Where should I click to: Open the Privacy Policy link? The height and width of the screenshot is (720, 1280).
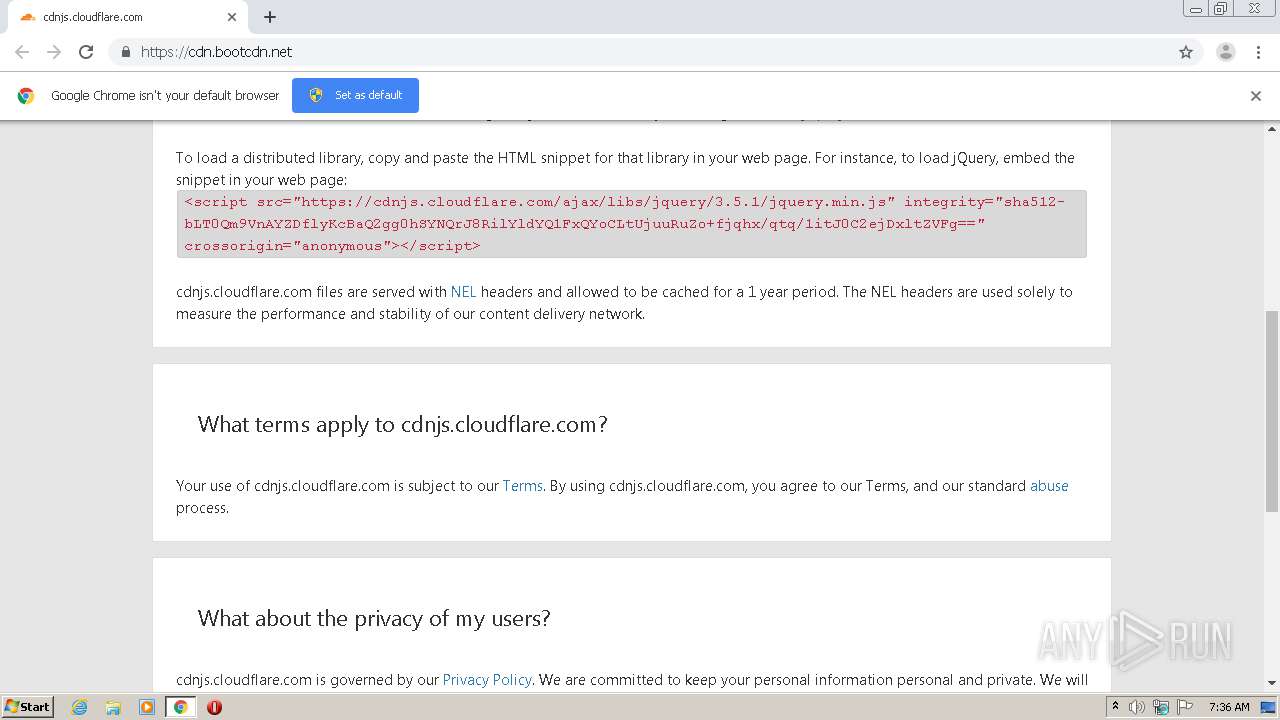click(x=487, y=680)
